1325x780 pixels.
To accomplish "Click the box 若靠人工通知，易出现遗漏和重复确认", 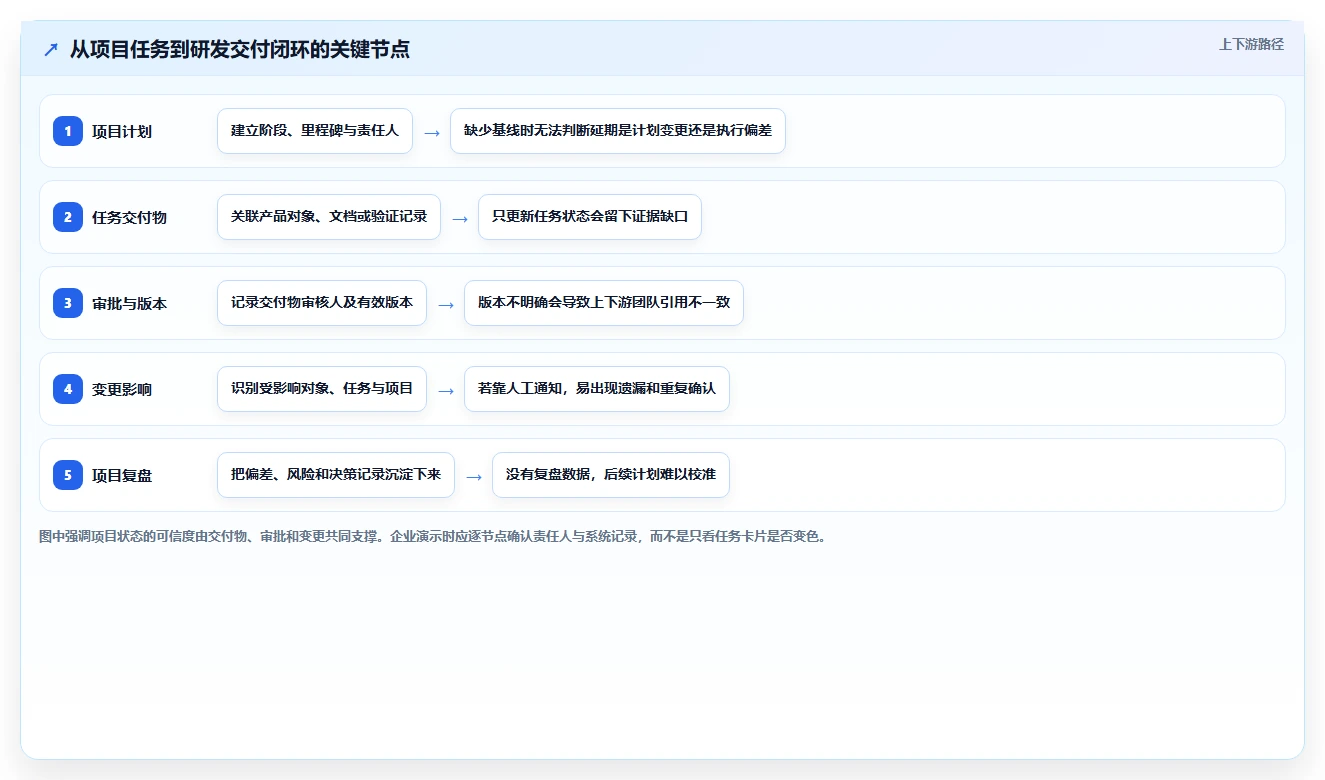I will point(597,389).
